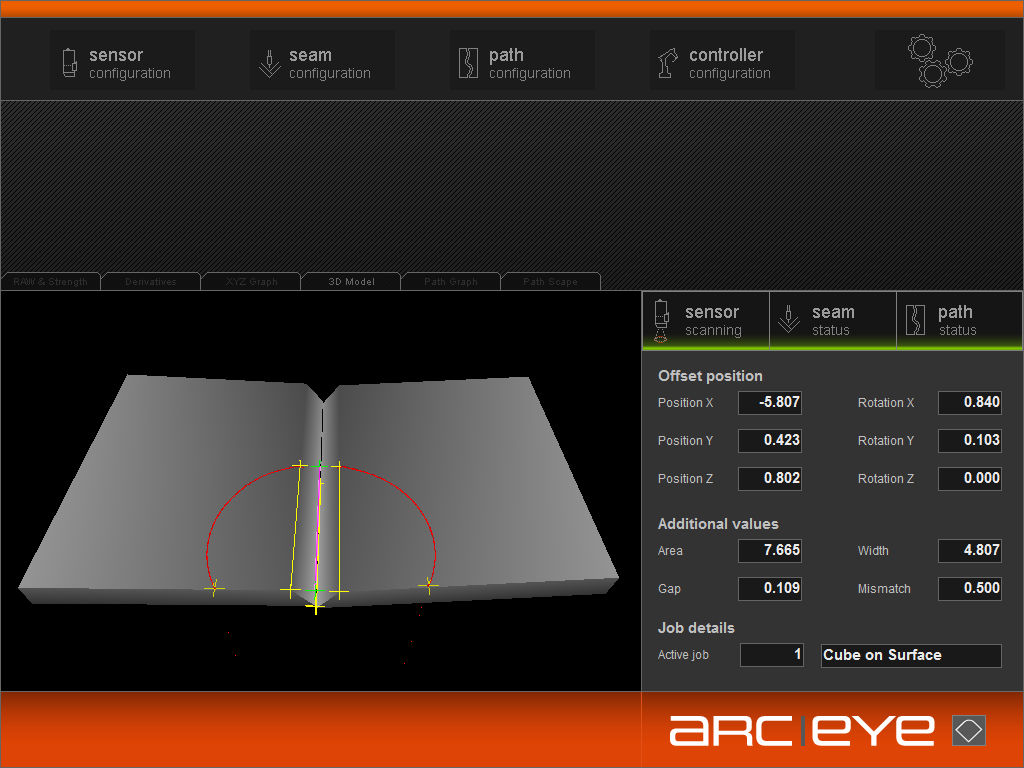Viewport: 1024px width, 768px height.
Task: Open the XYZ Graph tab
Action: pyautogui.click(x=251, y=282)
